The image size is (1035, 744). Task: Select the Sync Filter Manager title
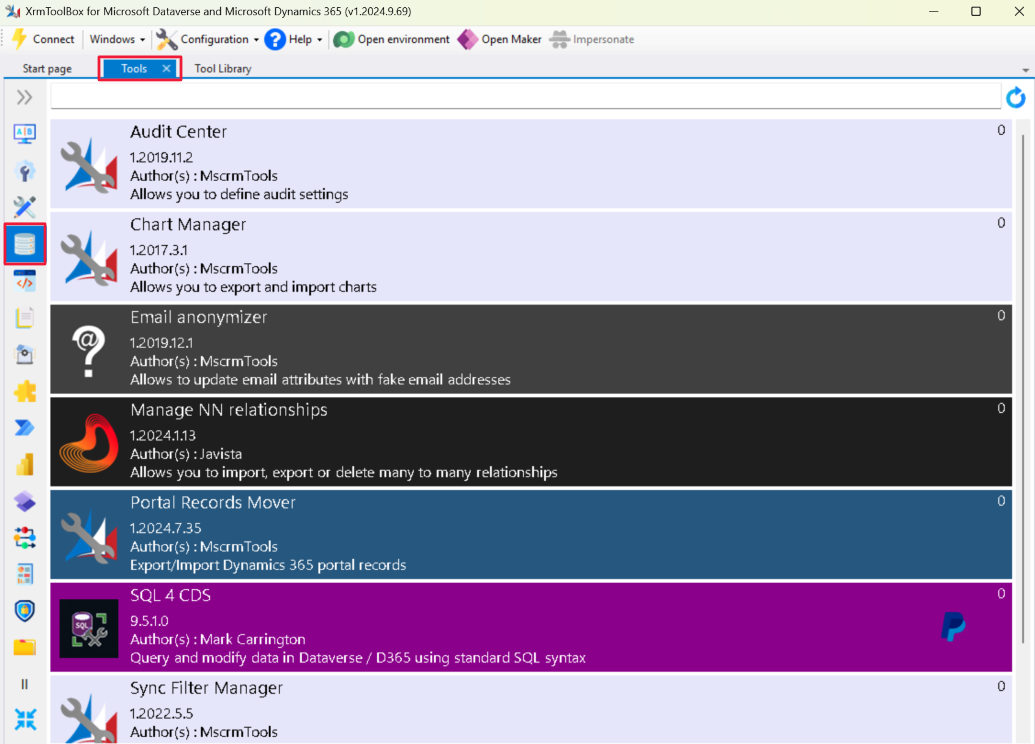pos(206,688)
